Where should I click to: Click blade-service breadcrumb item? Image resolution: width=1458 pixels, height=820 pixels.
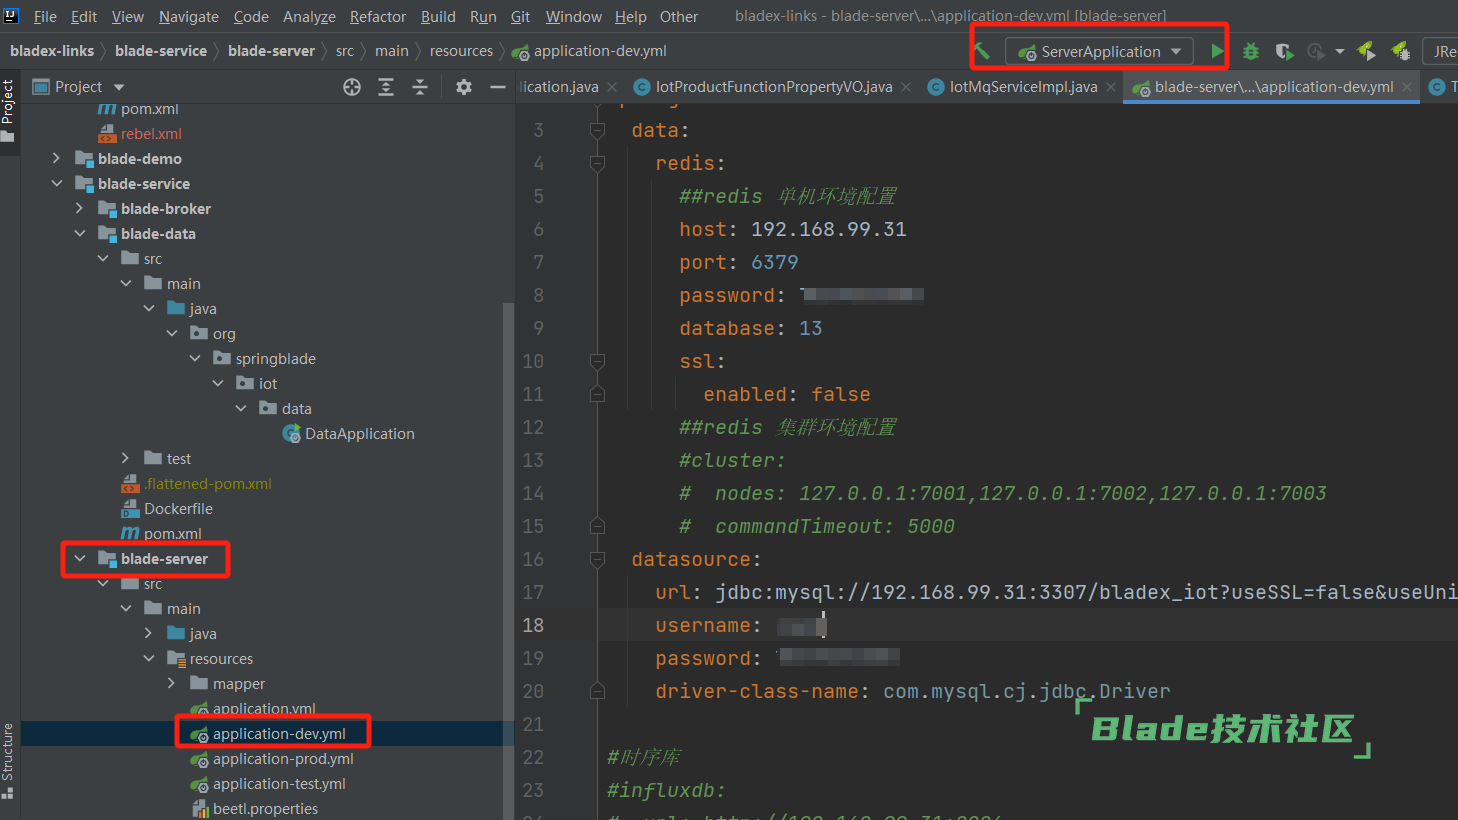tap(161, 51)
